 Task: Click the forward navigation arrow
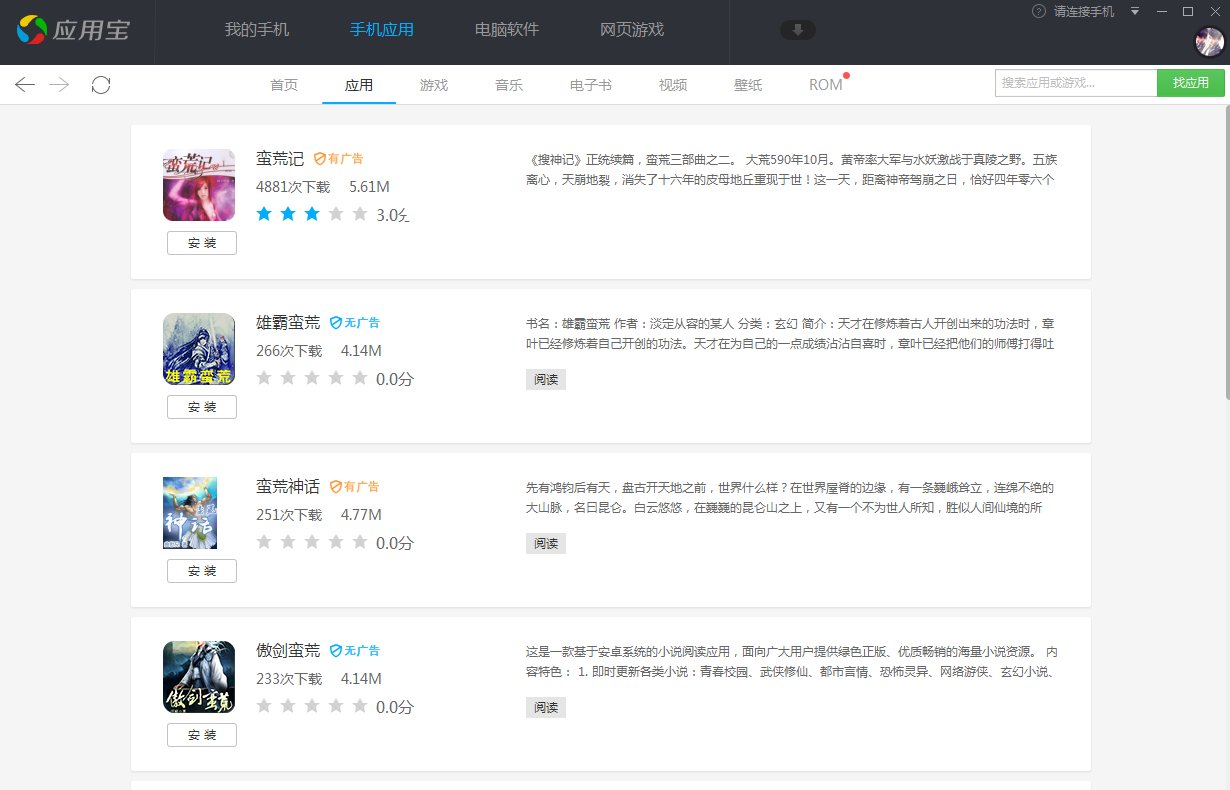[x=59, y=85]
